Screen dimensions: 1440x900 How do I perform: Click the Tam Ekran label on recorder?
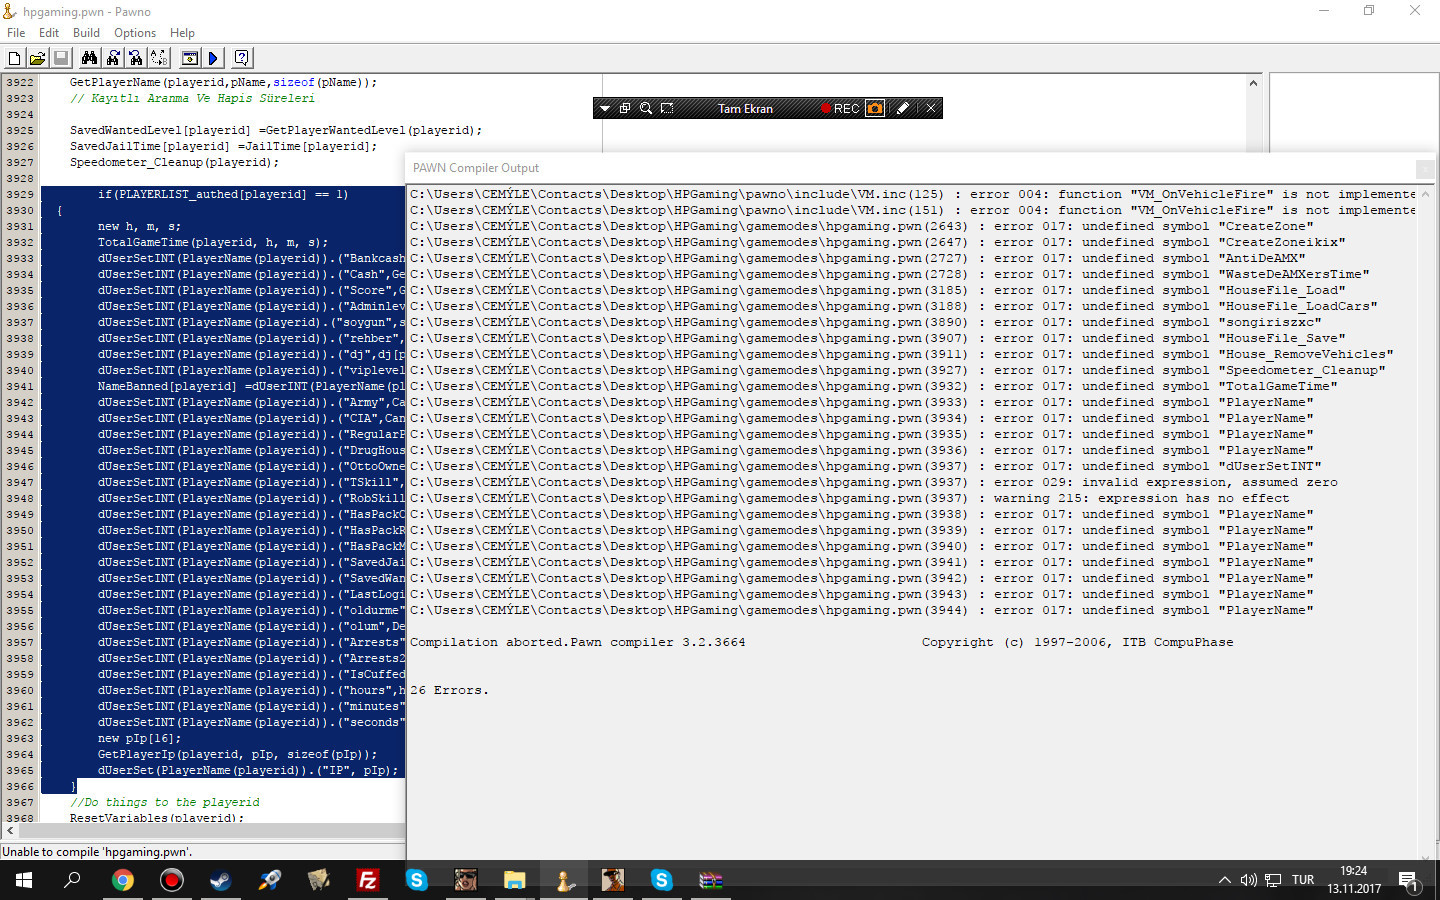[x=745, y=108]
